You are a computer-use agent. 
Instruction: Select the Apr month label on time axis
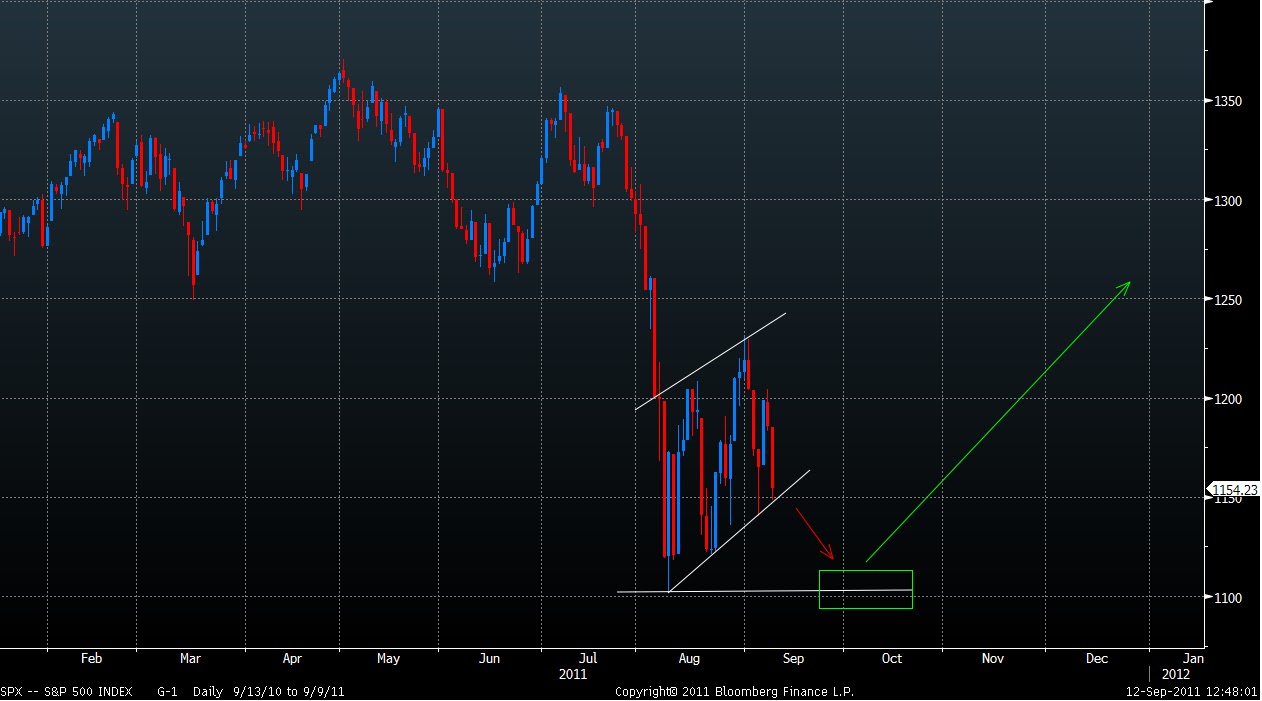(292, 659)
